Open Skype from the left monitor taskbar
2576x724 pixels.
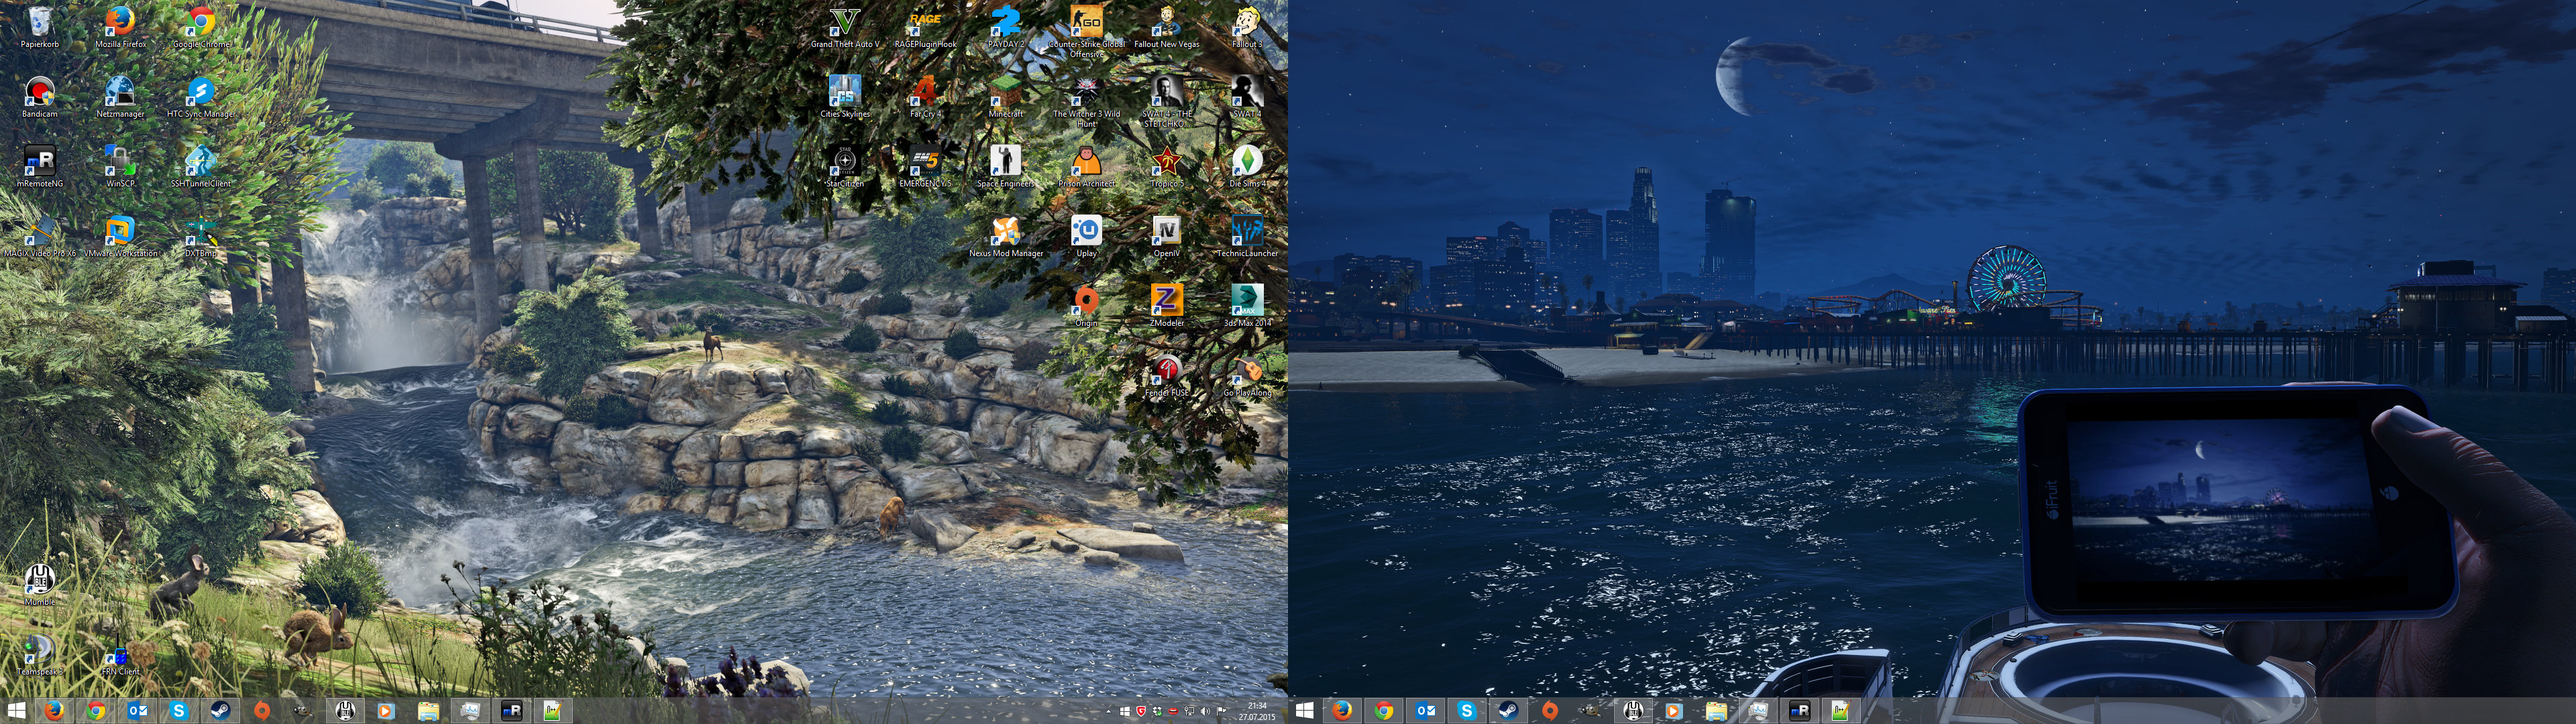pos(179,711)
